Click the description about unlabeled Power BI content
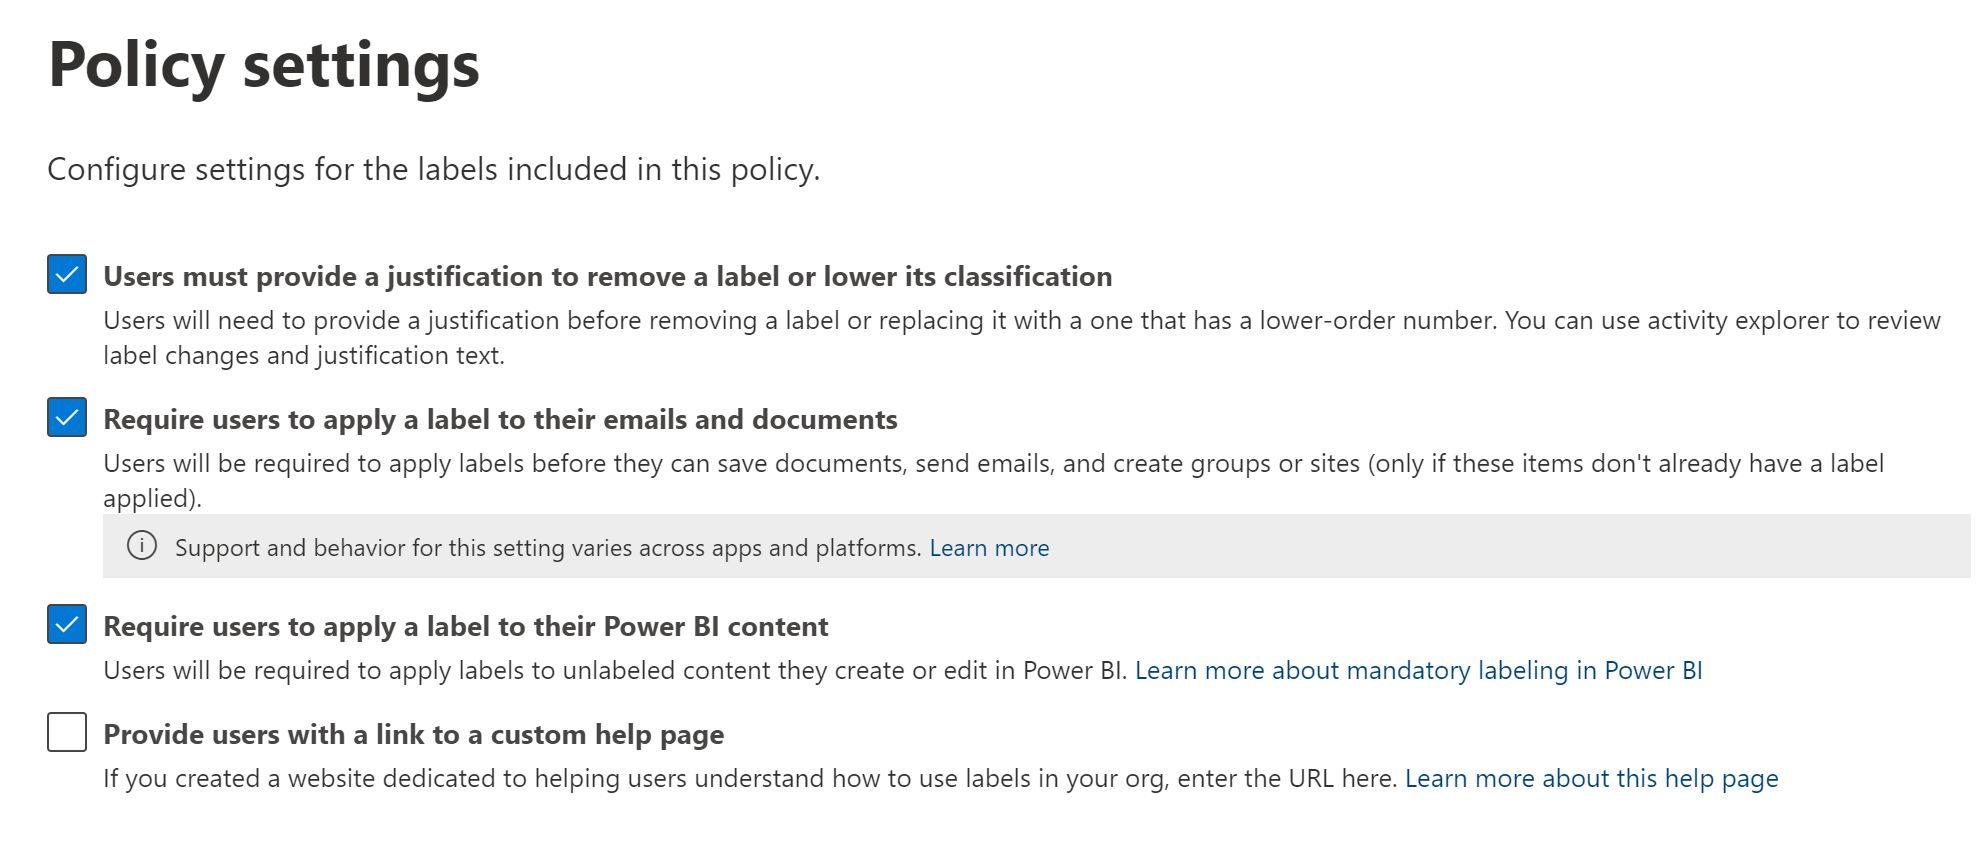 [615, 670]
